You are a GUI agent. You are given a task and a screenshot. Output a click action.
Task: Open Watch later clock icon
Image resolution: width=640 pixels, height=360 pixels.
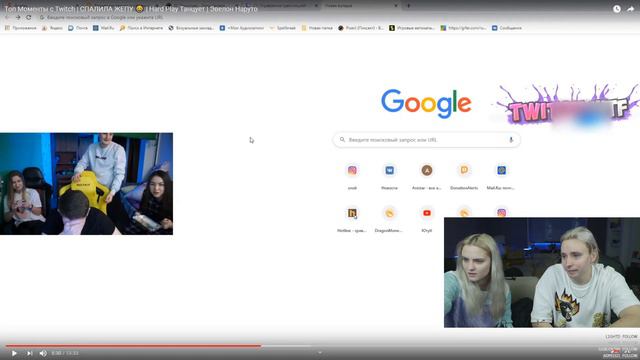click(x=617, y=9)
